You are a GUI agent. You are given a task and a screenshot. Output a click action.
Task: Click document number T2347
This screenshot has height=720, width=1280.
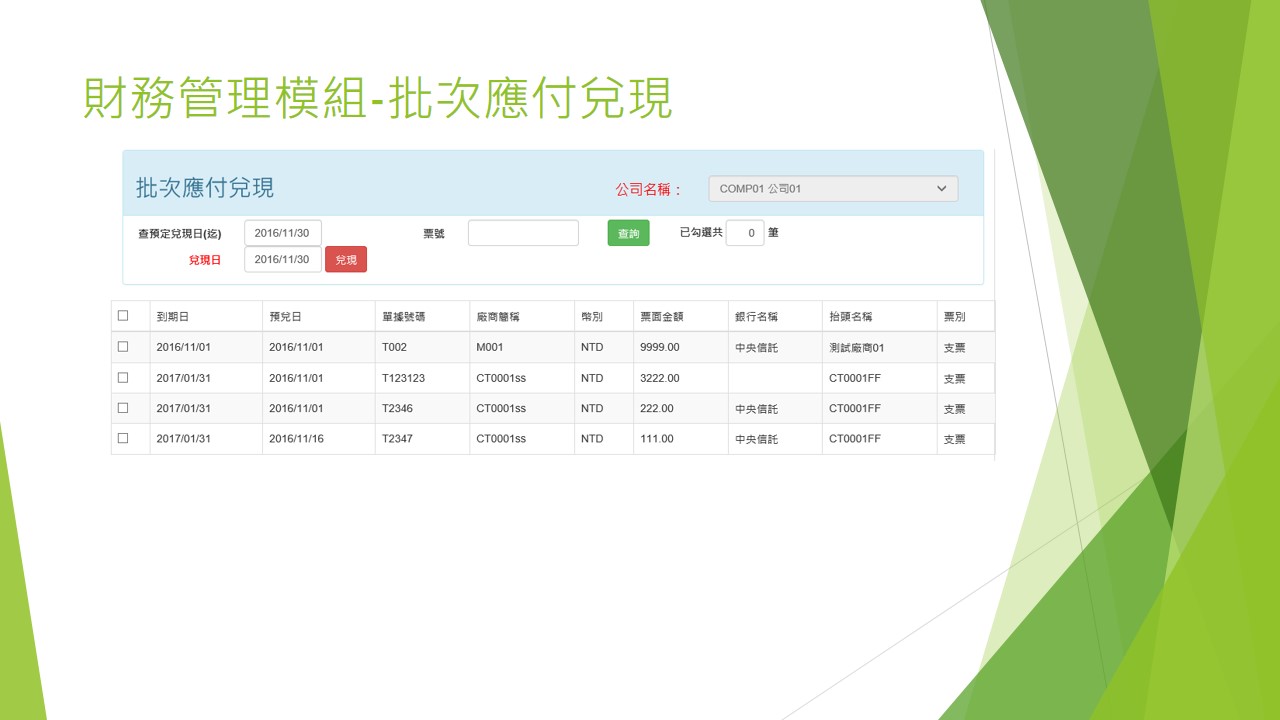pos(397,439)
